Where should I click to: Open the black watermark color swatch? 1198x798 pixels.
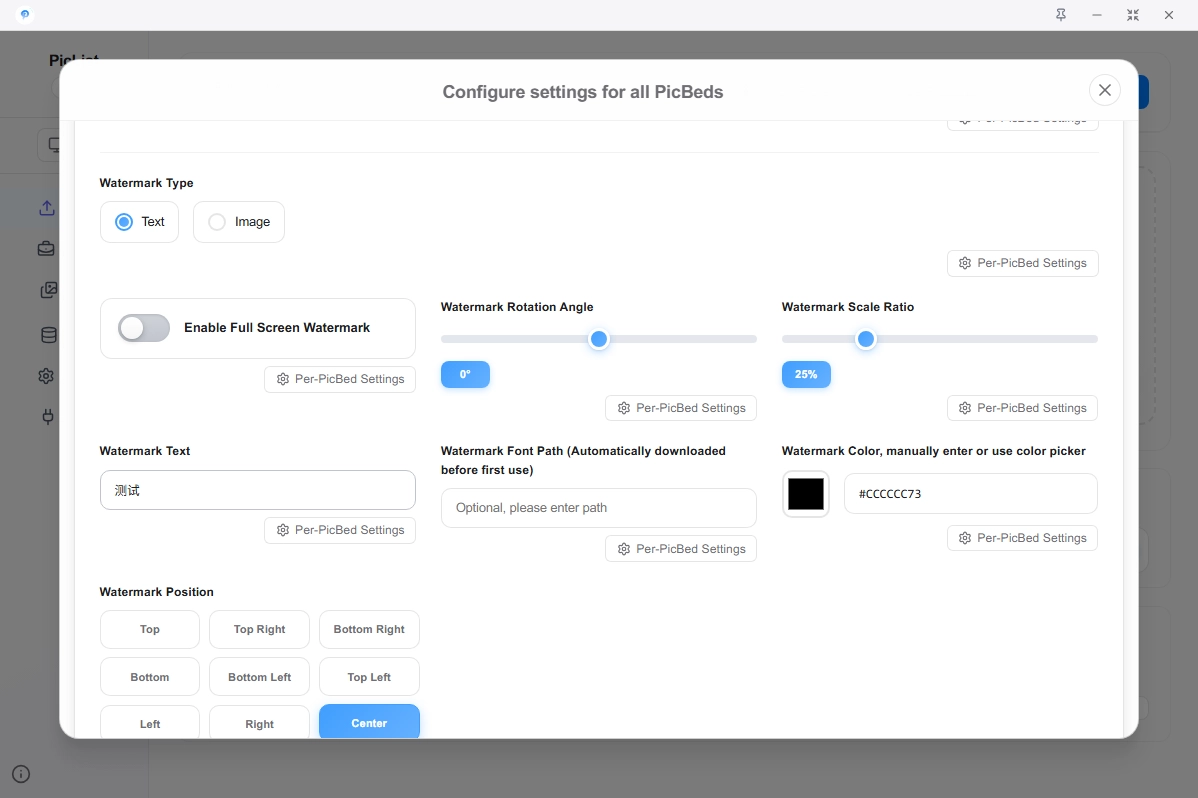point(806,494)
